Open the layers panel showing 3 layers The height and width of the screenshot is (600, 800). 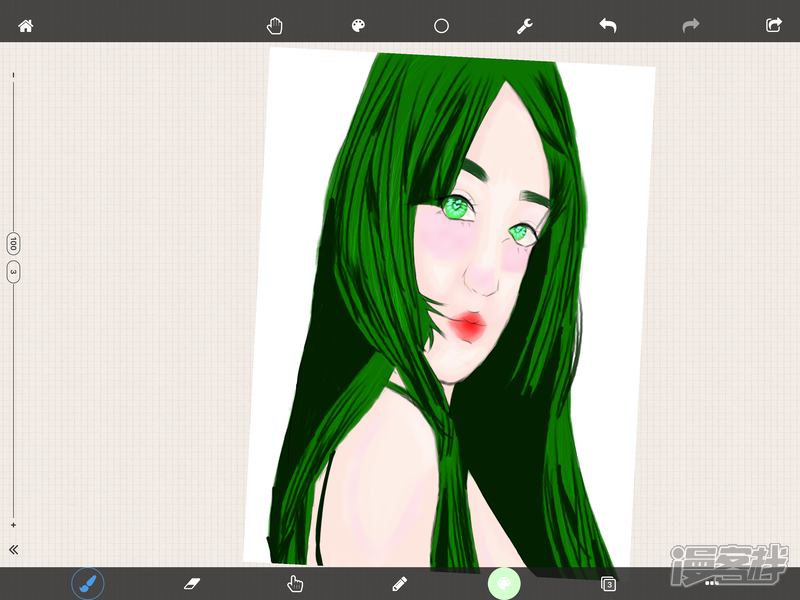[x=608, y=583]
